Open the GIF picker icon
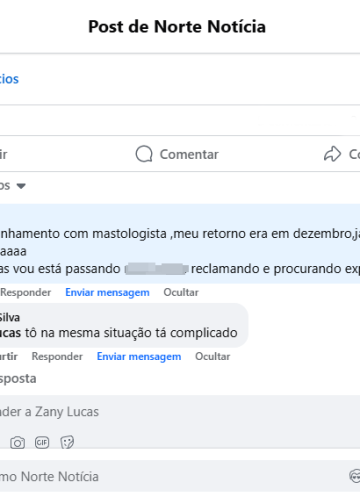Image resolution: width=360 pixels, height=504 pixels. coord(42,442)
